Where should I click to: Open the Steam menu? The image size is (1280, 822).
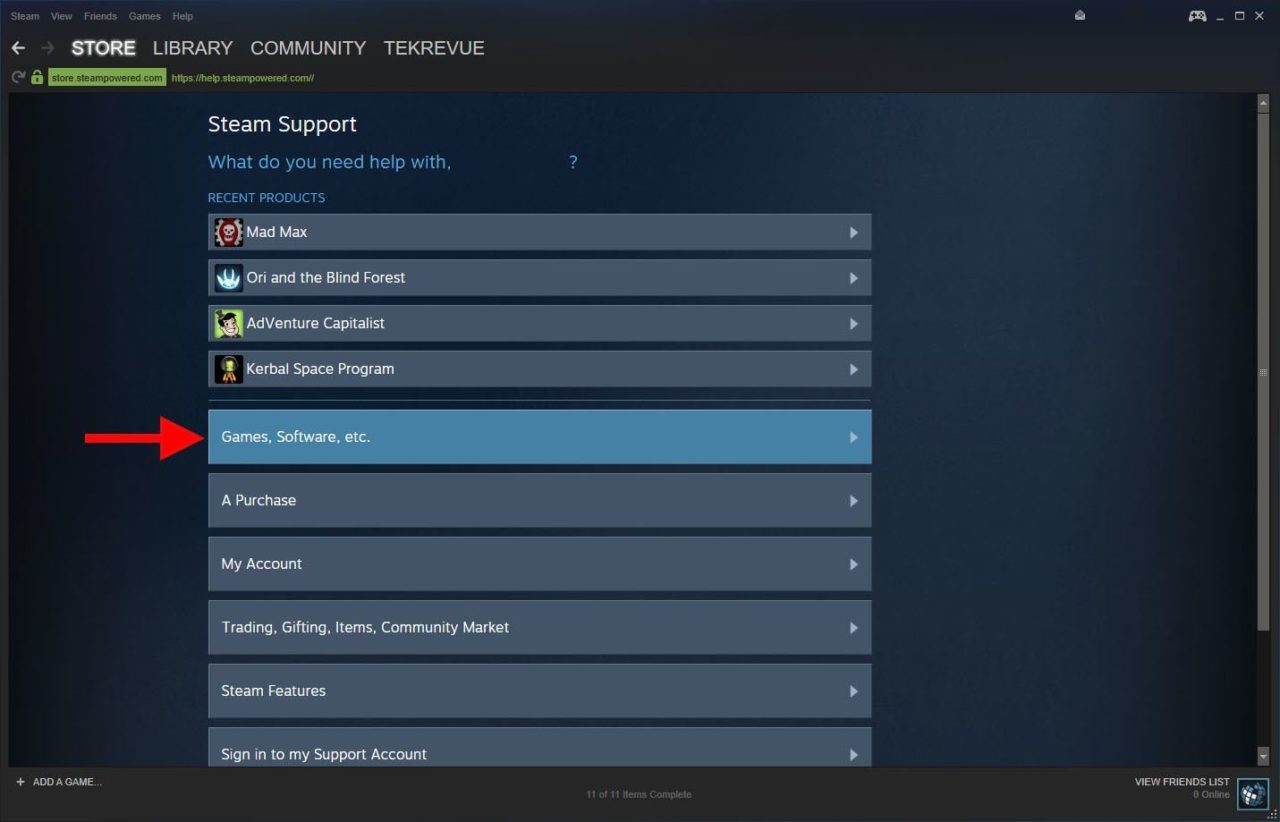(25, 16)
